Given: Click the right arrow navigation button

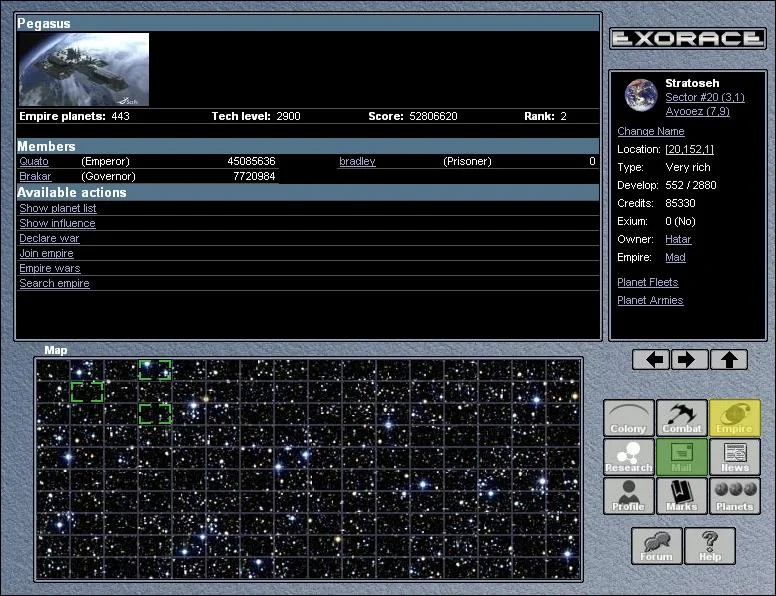Looking at the screenshot, I should click(x=690, y=360).
